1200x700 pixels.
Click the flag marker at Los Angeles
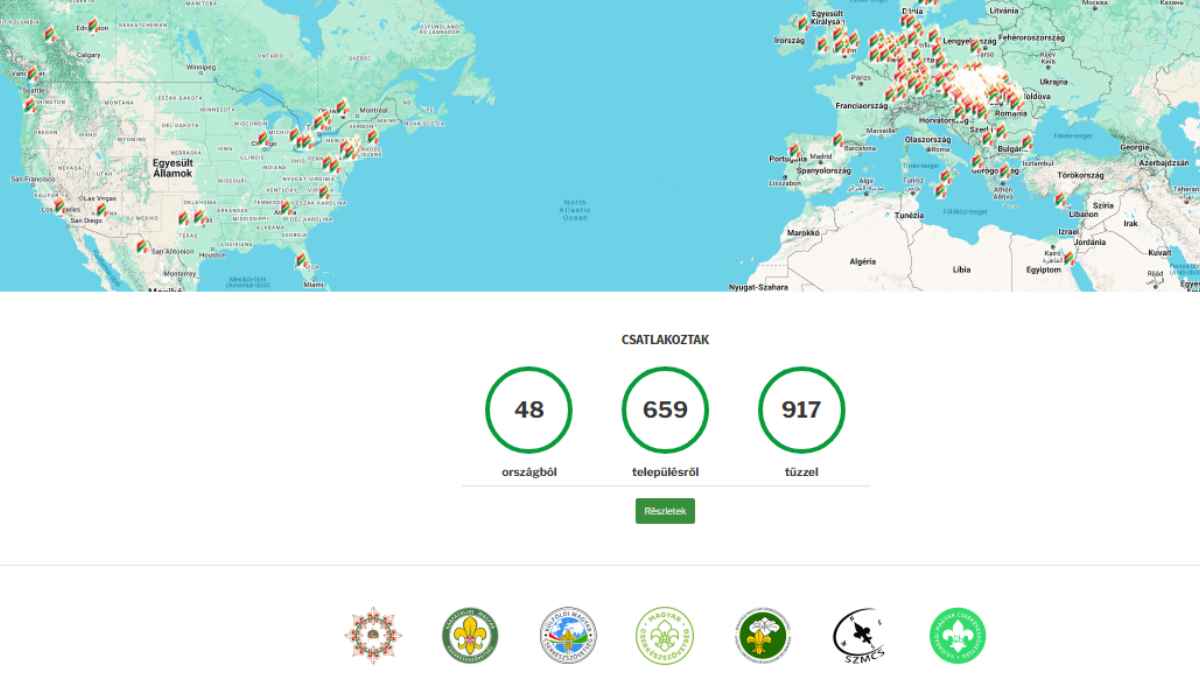[58, 205]
